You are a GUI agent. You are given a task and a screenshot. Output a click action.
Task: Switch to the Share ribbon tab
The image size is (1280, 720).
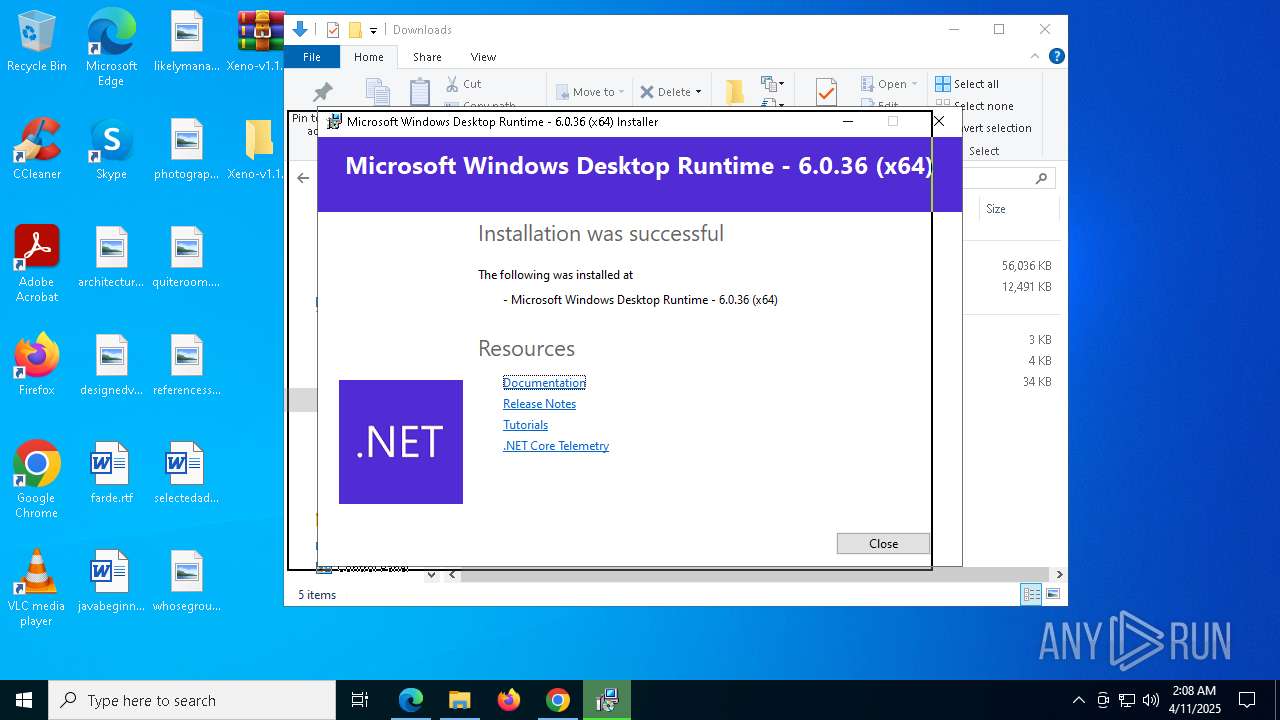coord(427,57)
